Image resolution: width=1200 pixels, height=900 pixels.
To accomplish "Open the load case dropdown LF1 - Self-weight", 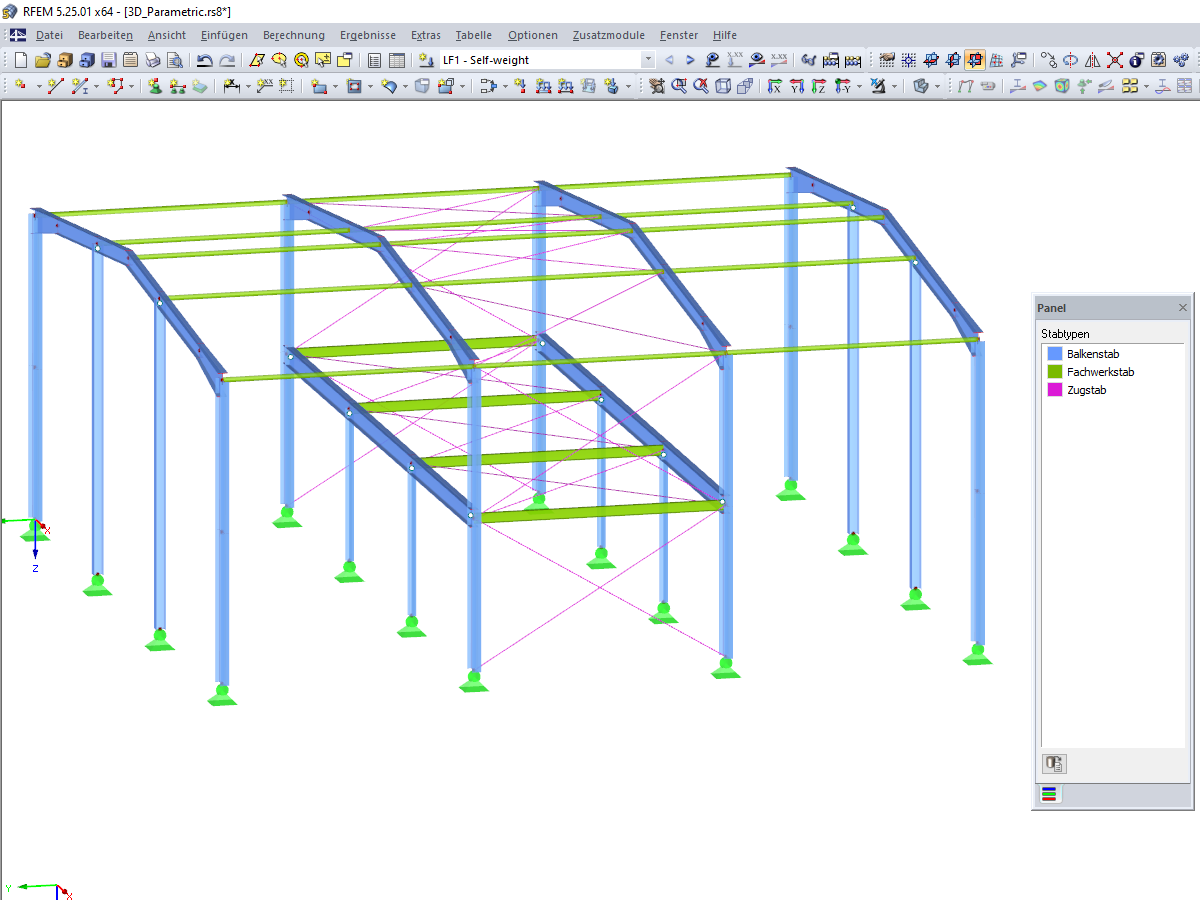I will (648, 60).
